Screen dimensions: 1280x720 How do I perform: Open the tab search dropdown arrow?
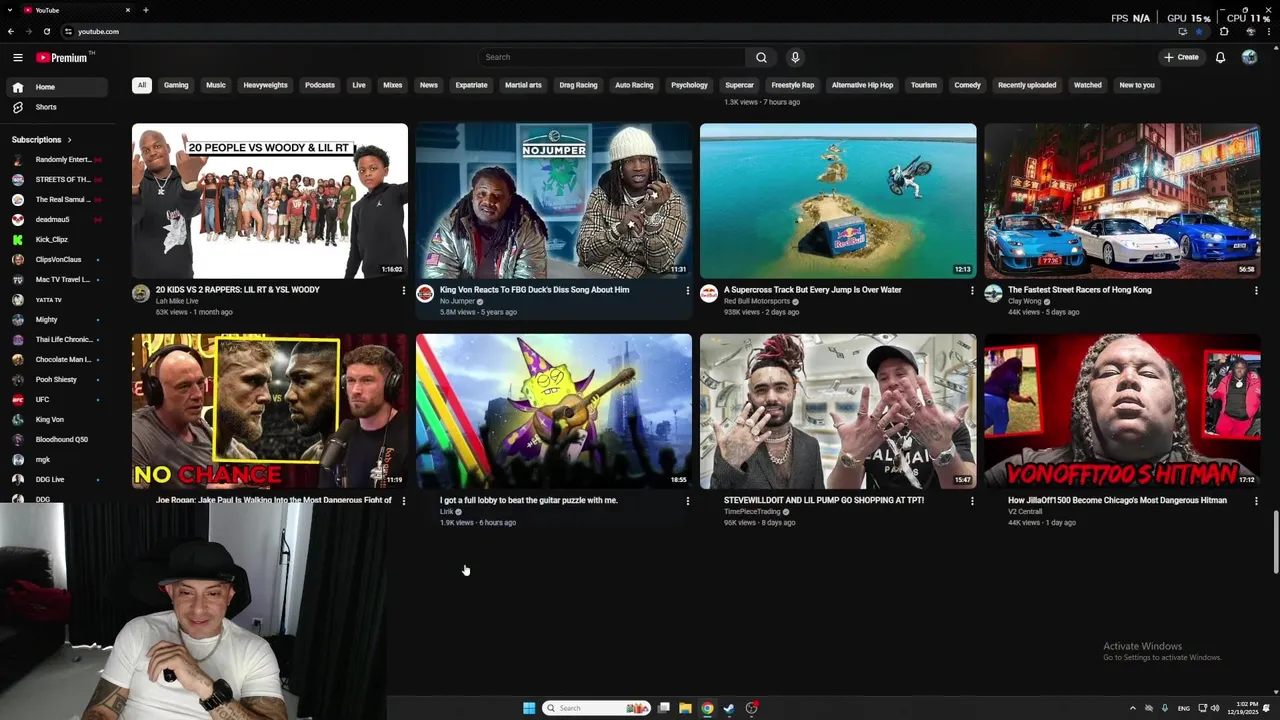[9, 10]
